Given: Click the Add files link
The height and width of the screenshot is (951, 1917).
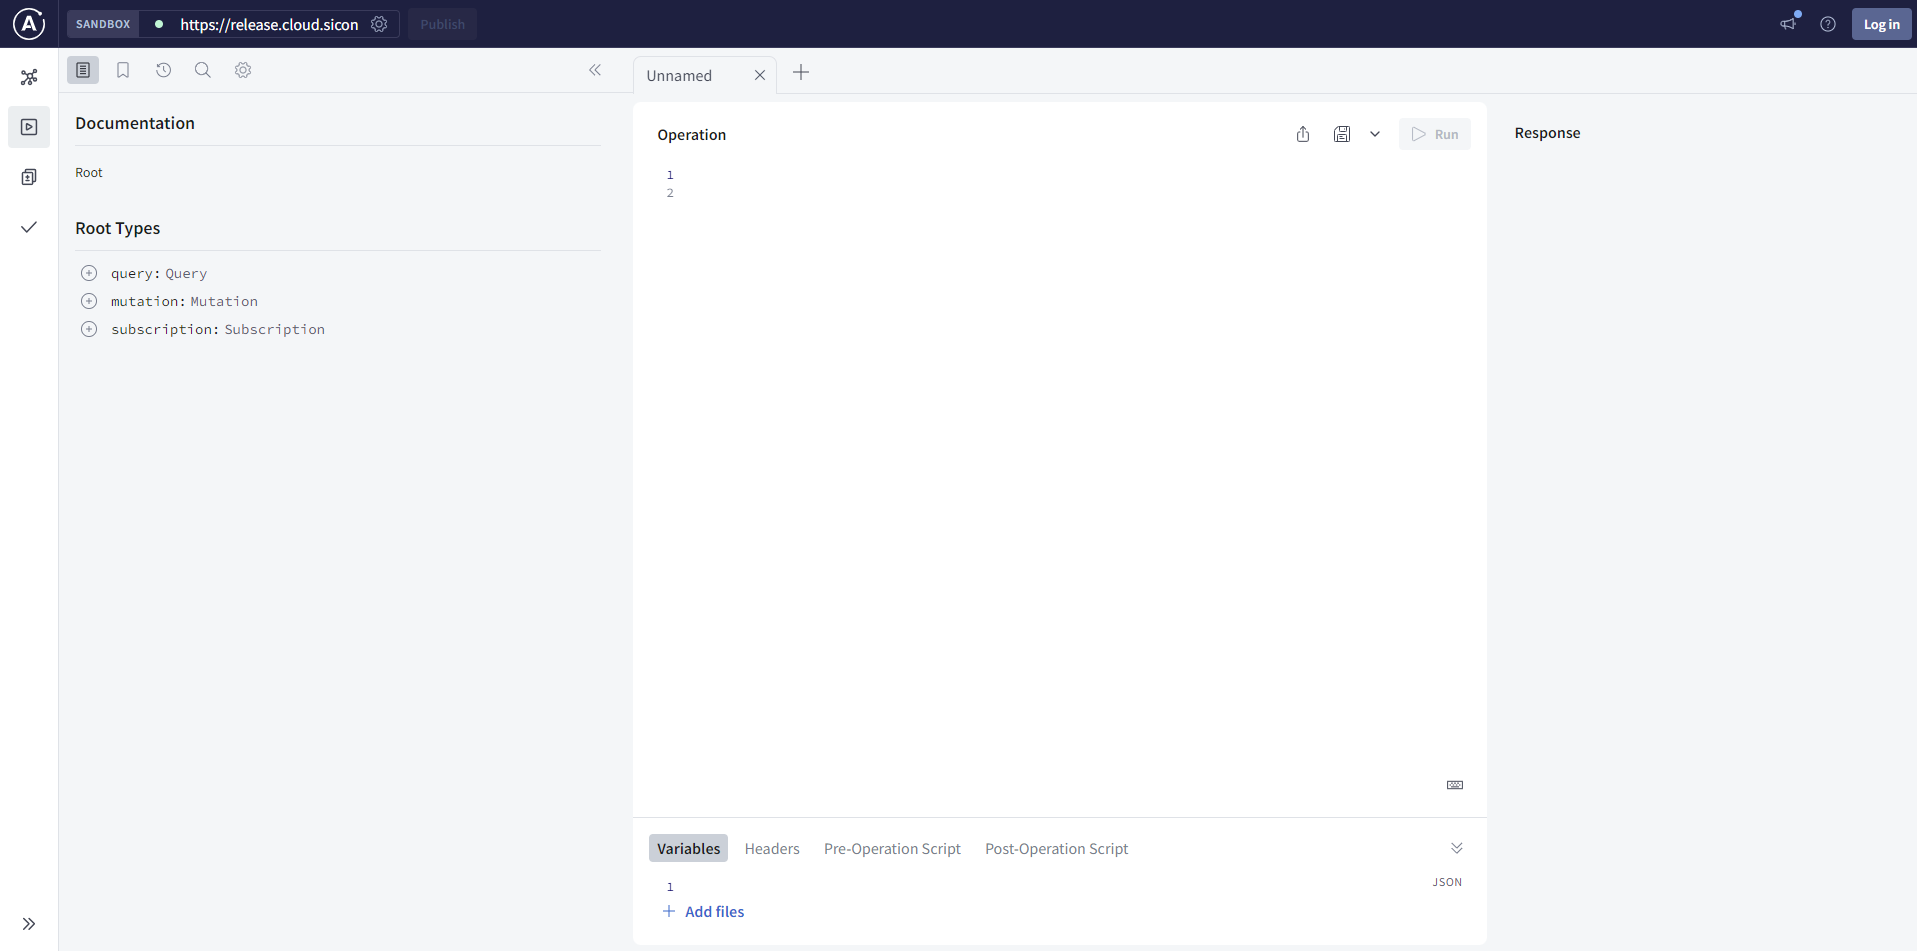Looking at the screenshot, I should [714, 911].
